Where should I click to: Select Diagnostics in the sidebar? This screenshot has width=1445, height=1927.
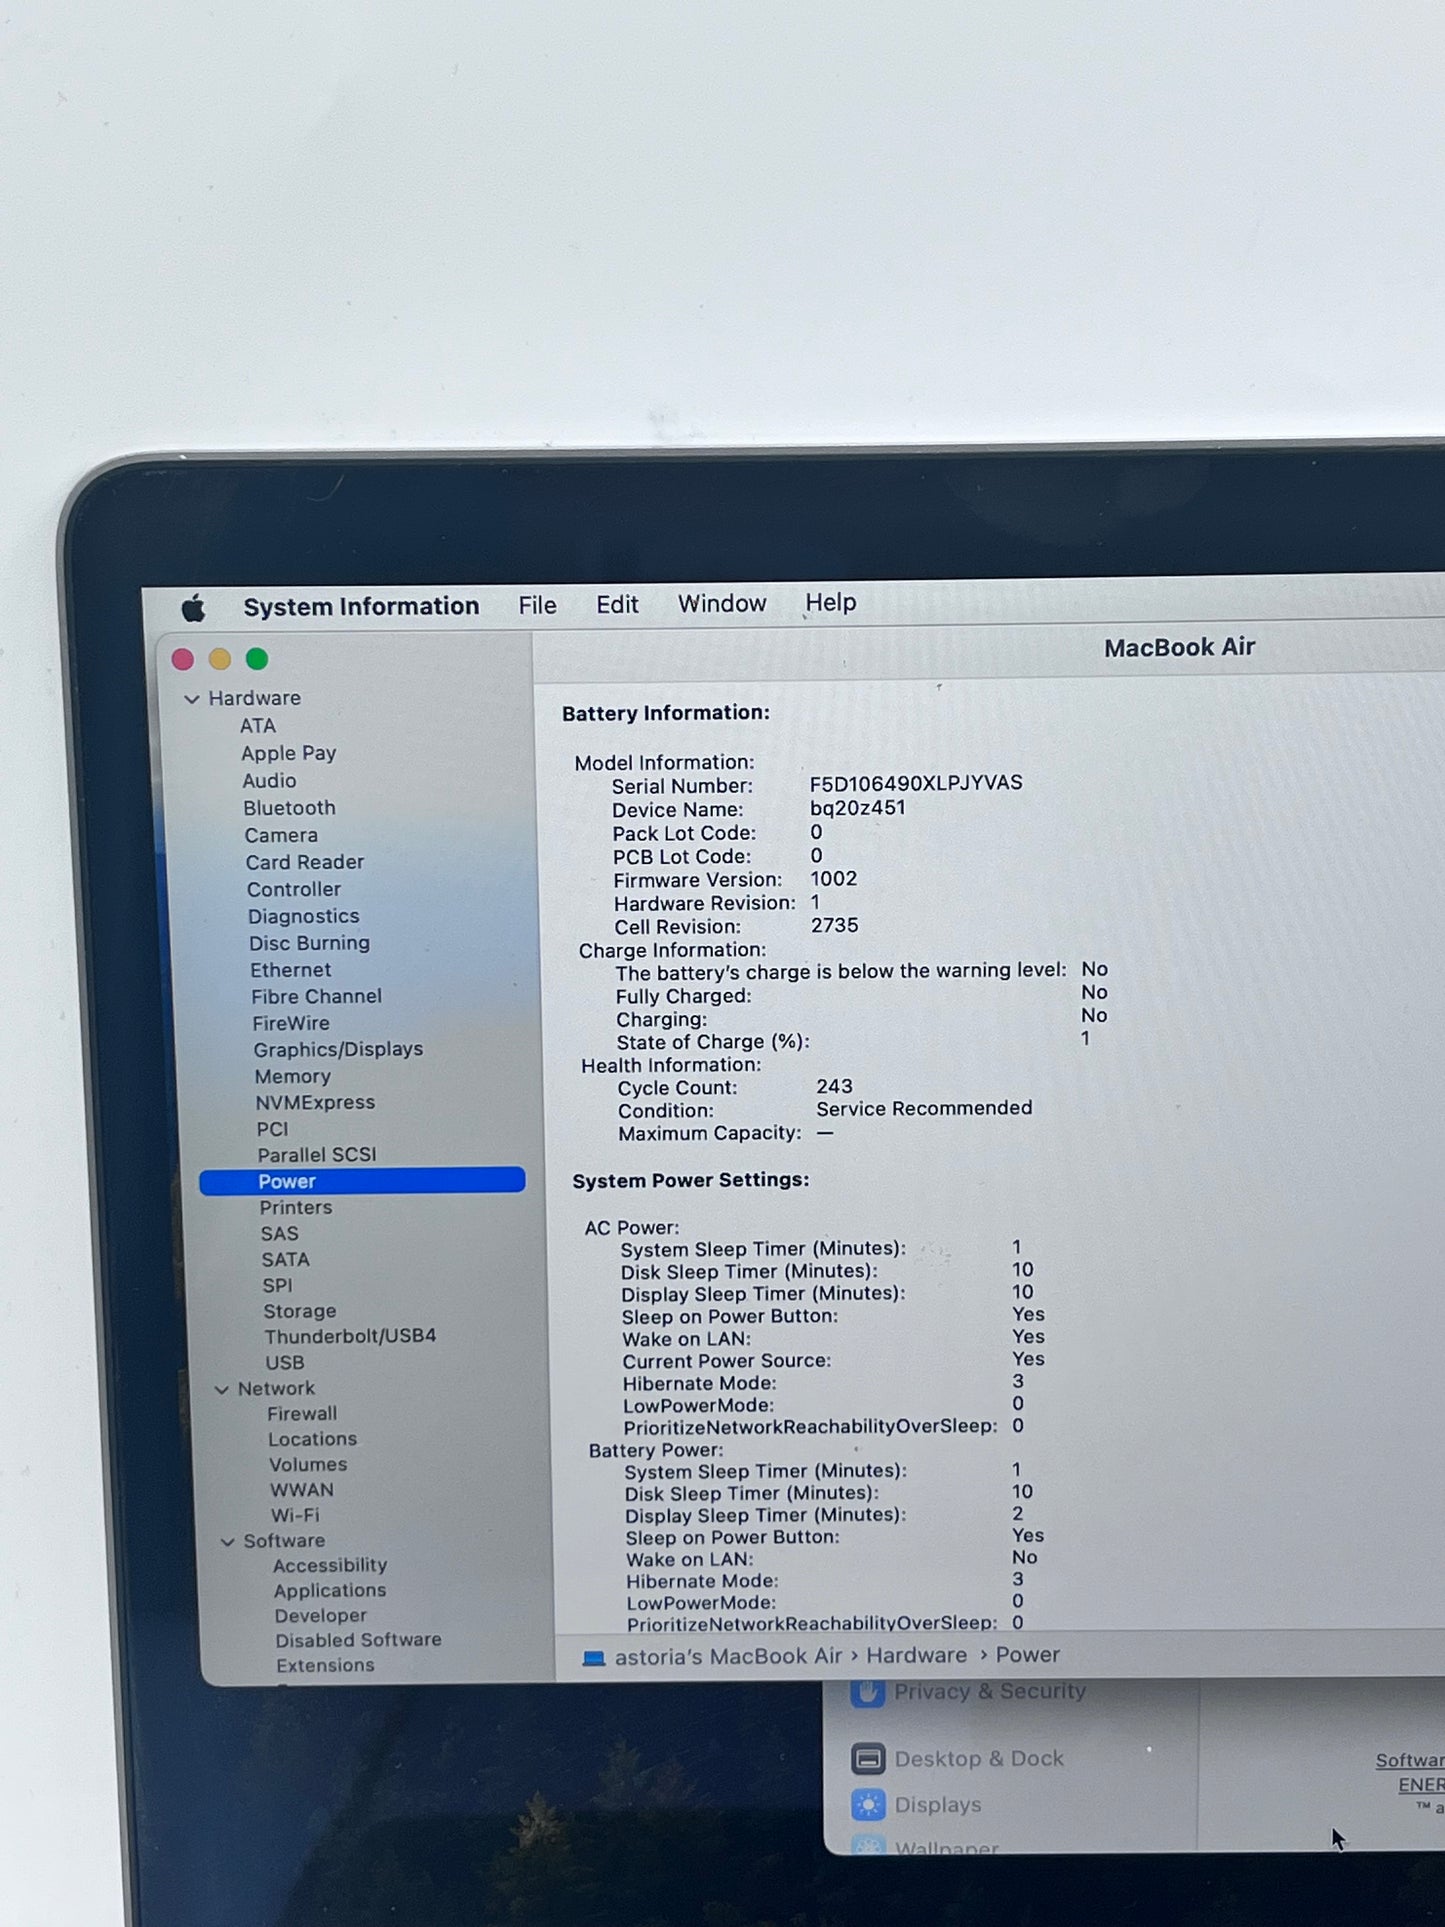304,916
